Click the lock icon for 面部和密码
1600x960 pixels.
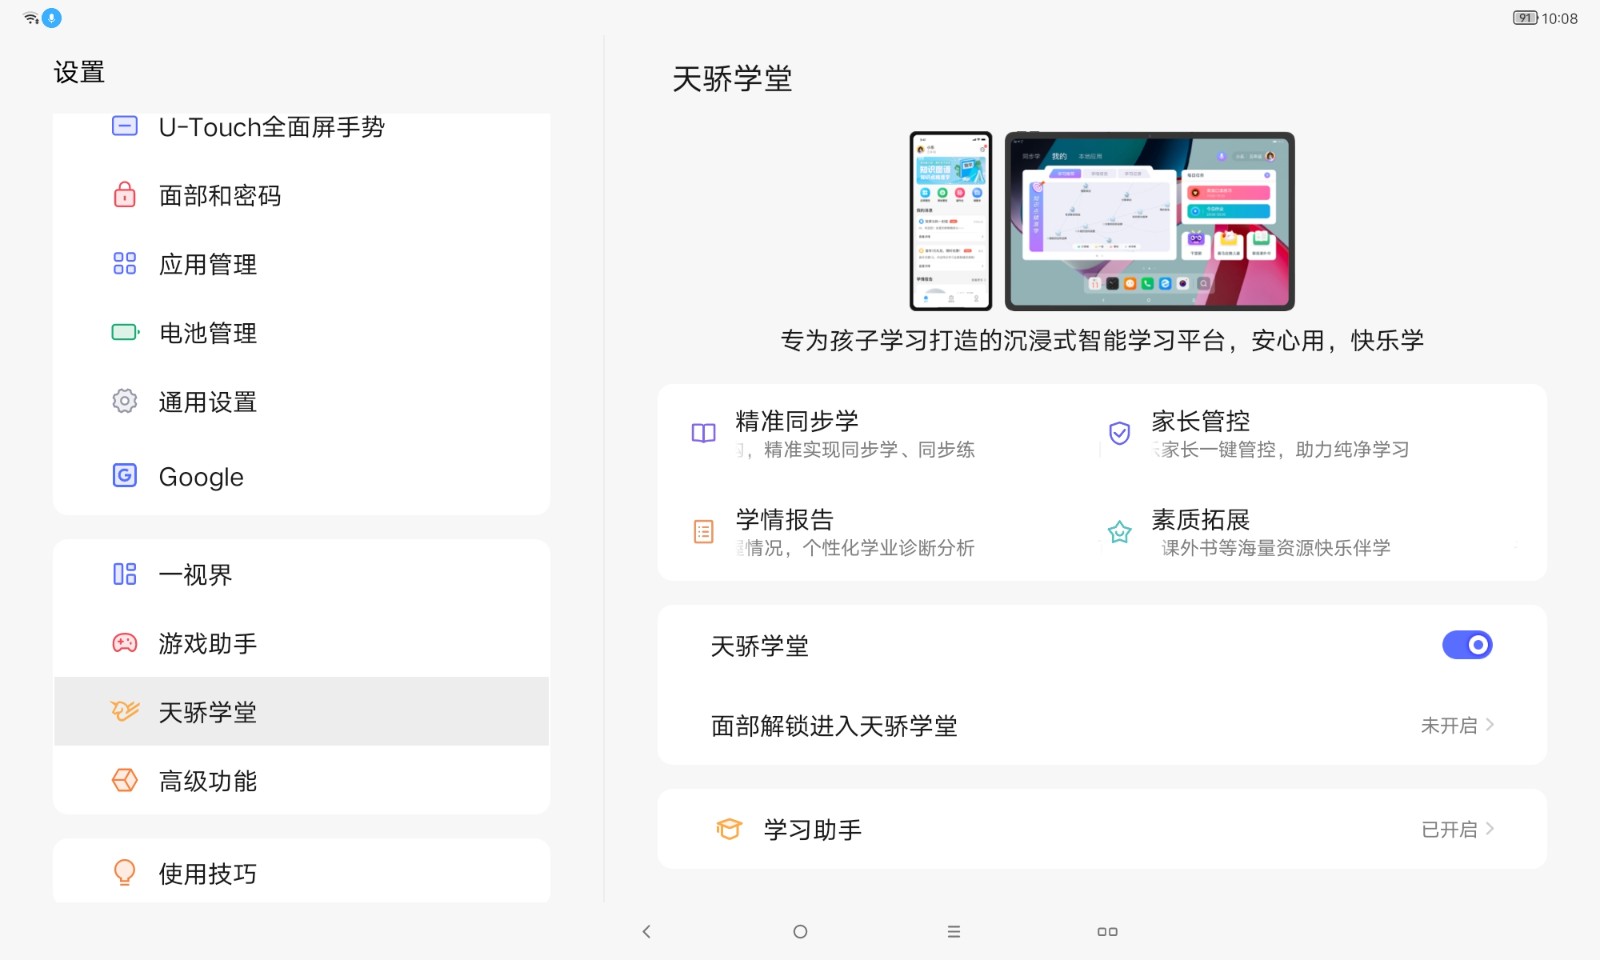125,194
